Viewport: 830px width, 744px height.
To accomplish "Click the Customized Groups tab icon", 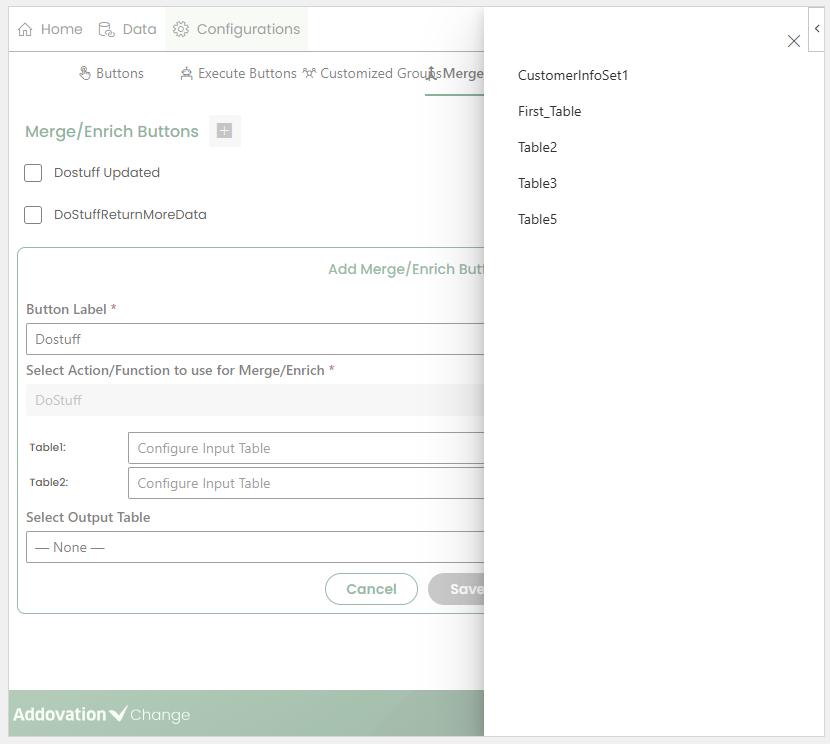I will pyautogui.click(x=309, y=74).
